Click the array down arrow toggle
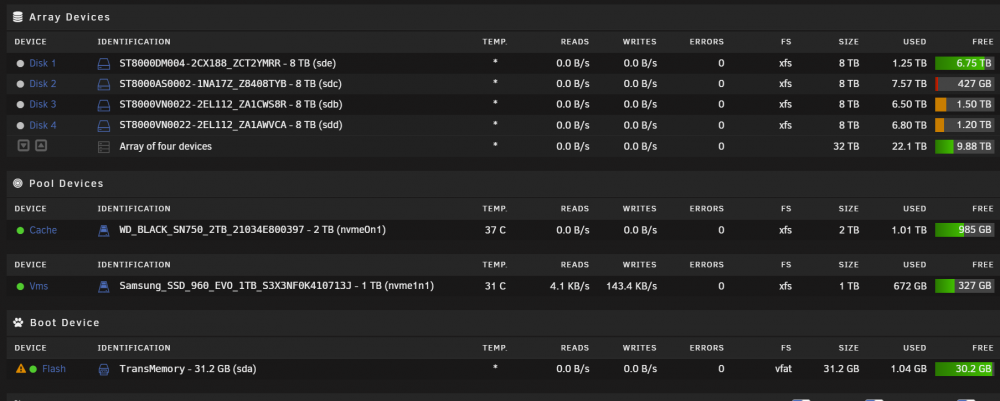This screenshot has width=1000, height=401. [x=24, y=146]
